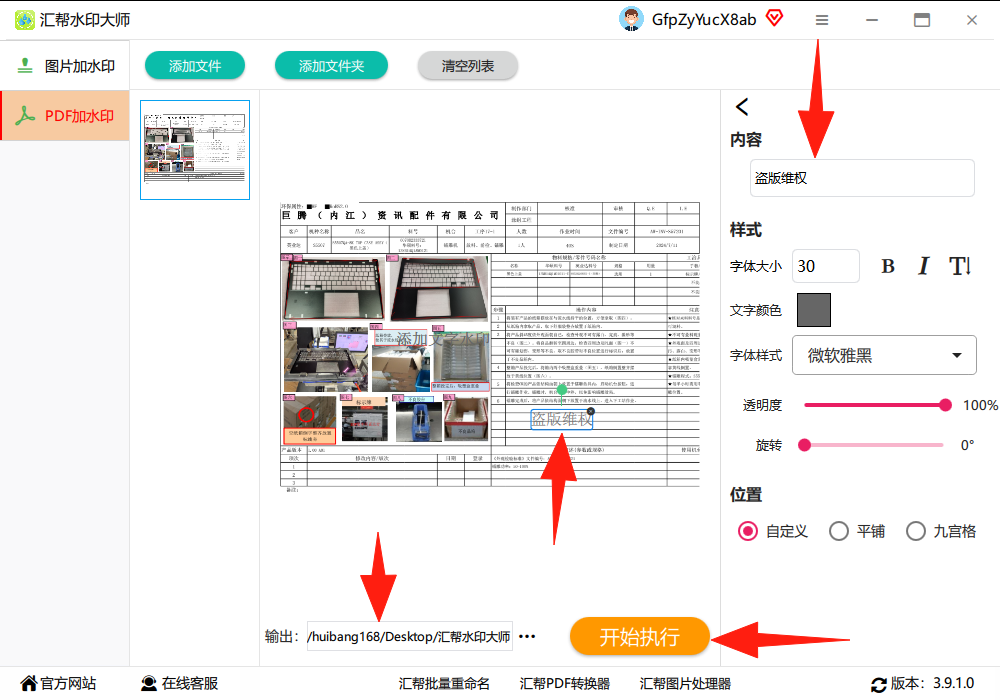The image size is (1000, 700).
Task: Select the PDF page thumbnail
Action: pyautogui.click(x=195, y=150)
